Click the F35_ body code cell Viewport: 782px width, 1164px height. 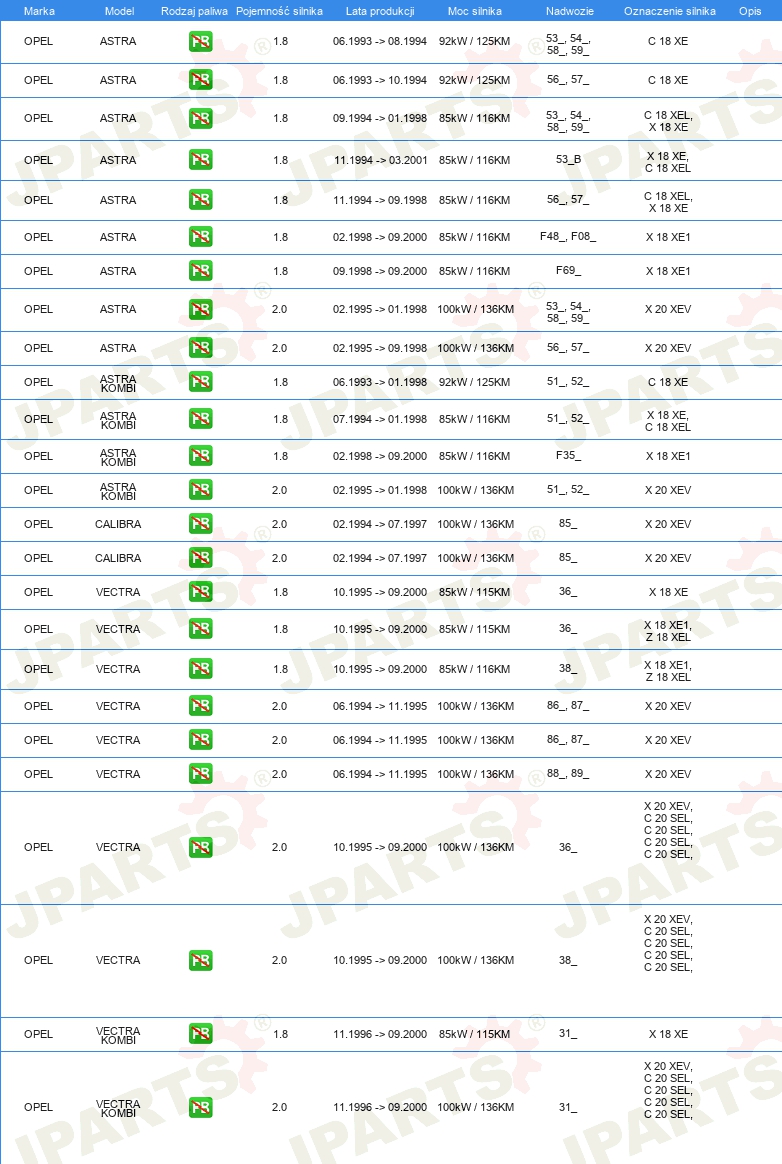(569, 455)
